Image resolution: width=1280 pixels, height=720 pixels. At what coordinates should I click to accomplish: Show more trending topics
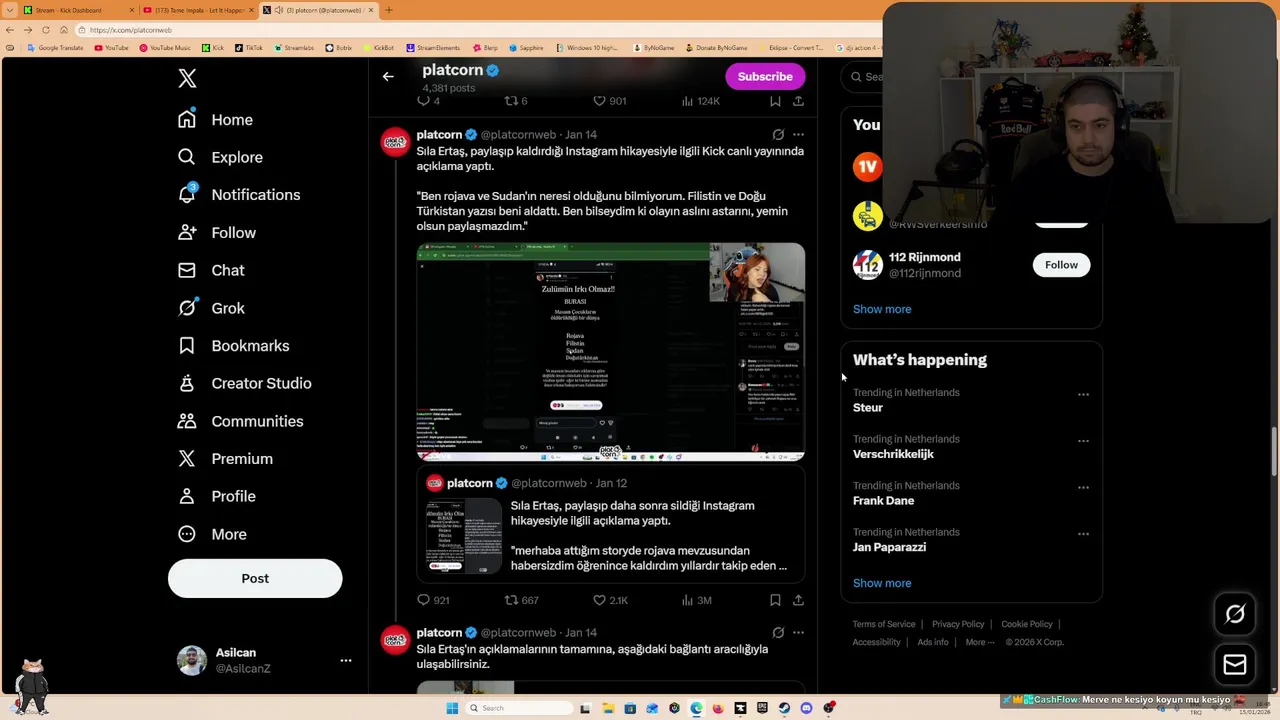[882, 583]
